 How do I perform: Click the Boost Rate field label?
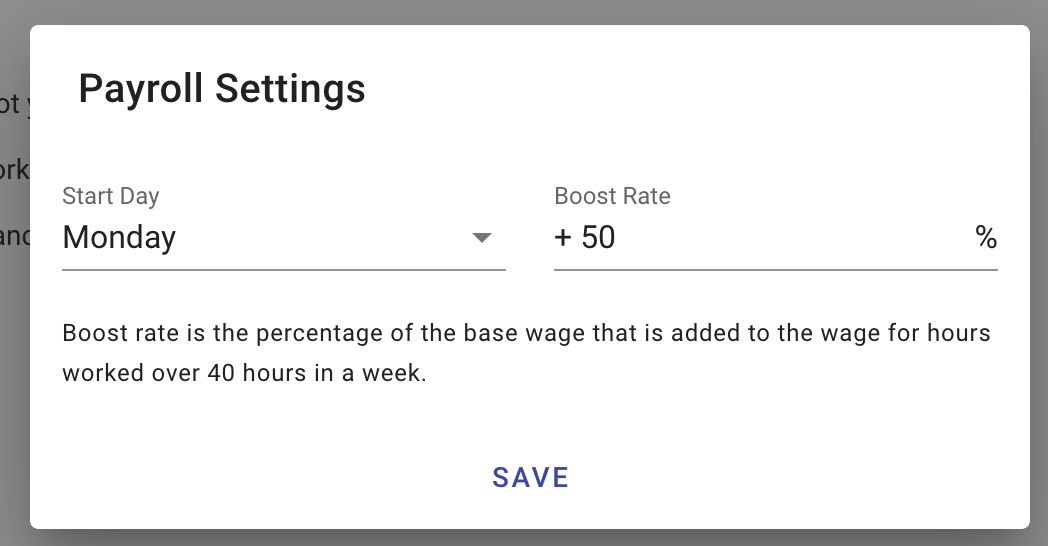point(612,196)
